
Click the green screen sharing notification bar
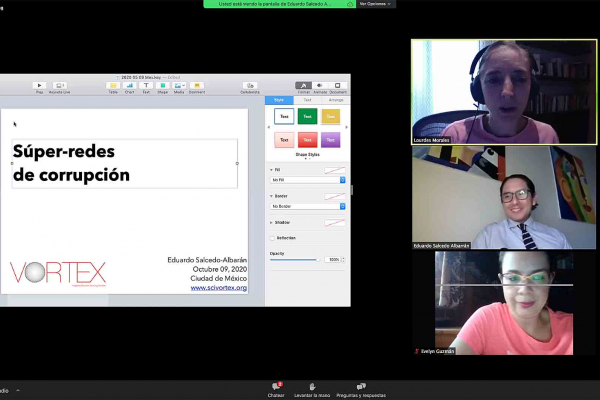point(279,4)
